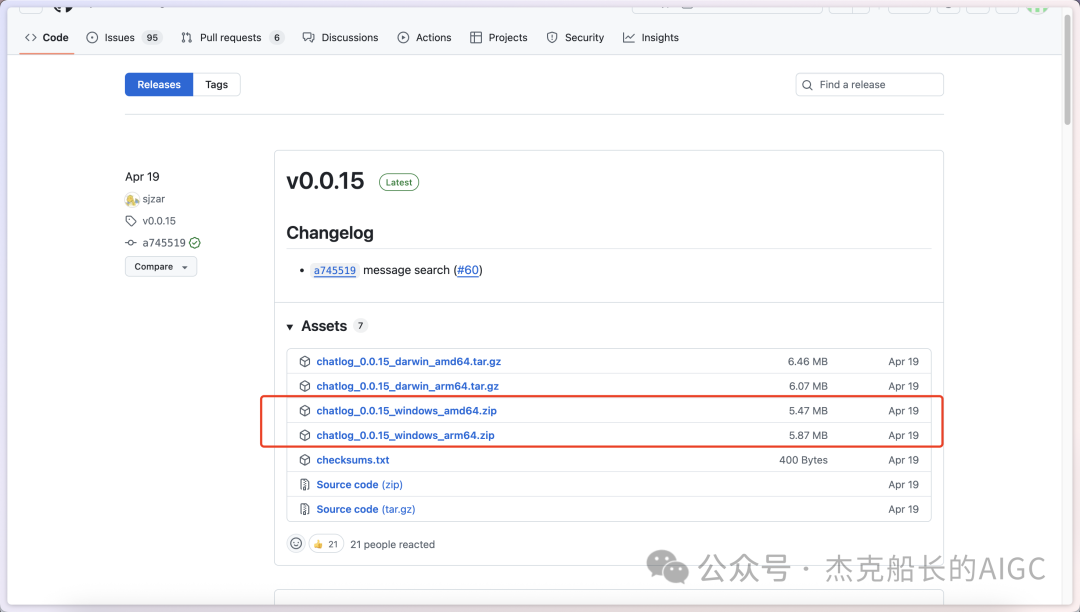Focus the Find a release search field
Viewport: 1080px width, 612px height.
tap(869, 85)
